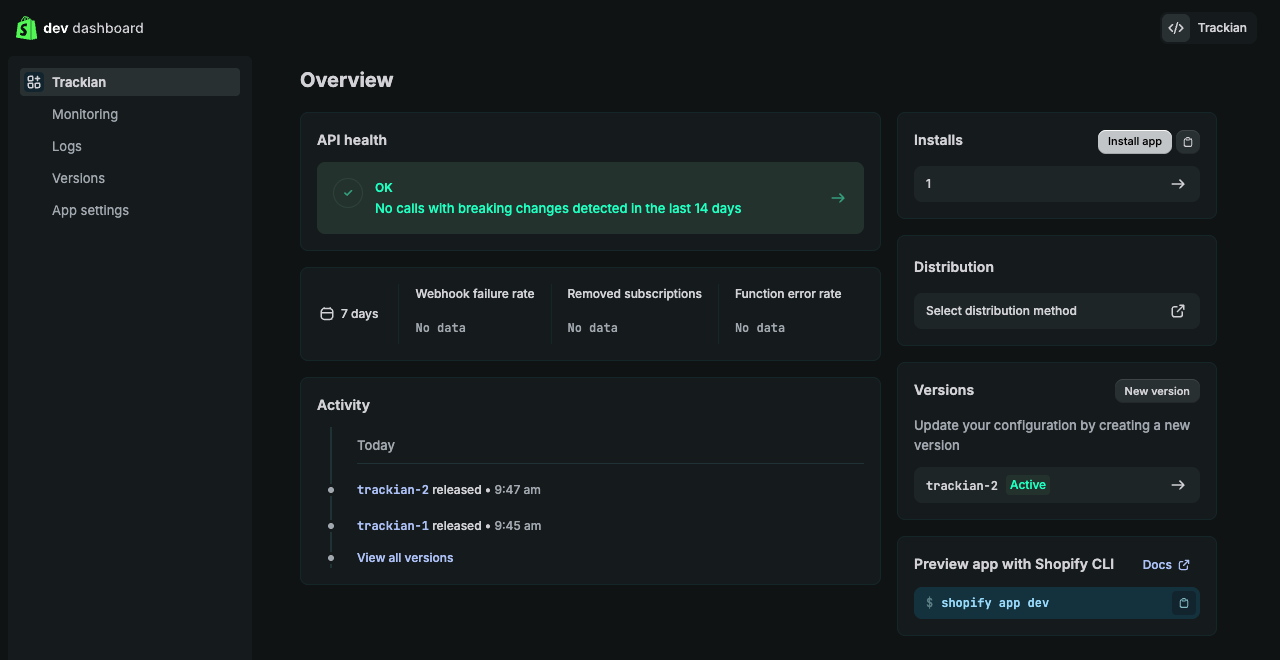Open the Trackian button at top right
1280x660 pixels.
point(1209,28)
